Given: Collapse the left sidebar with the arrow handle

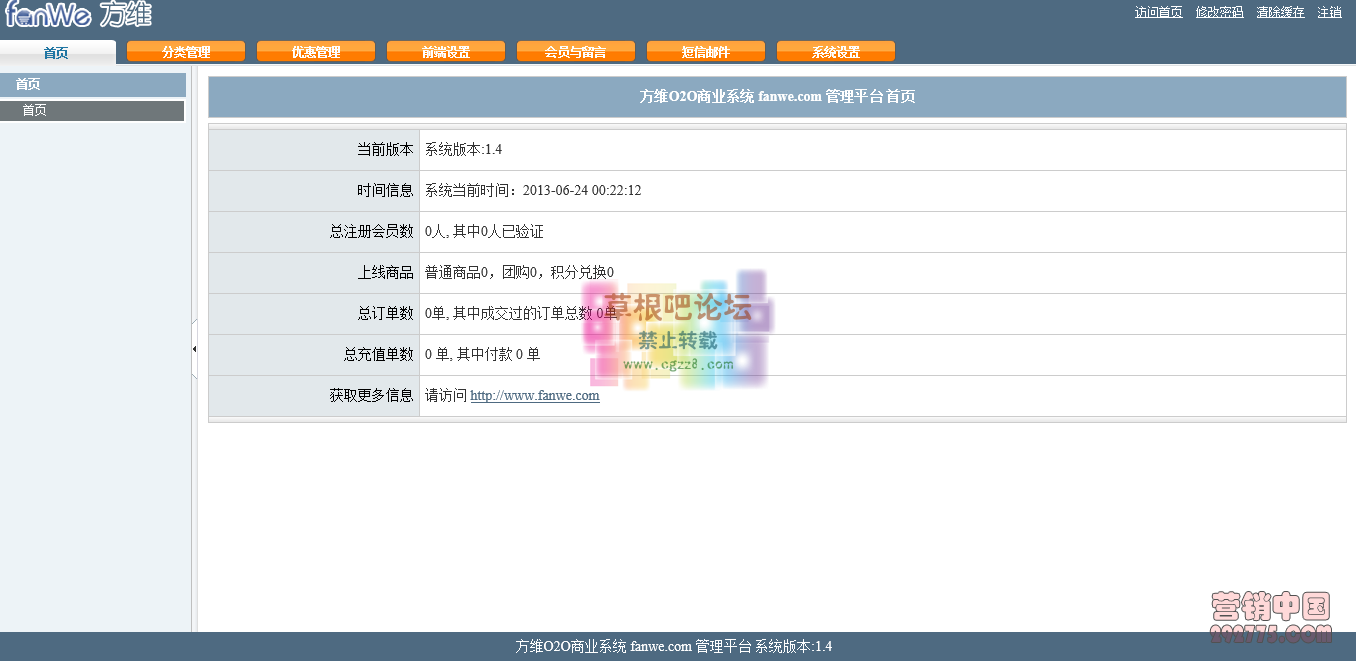Looking at the screenshot, I should pyautogui.click(x=194, y=349).
